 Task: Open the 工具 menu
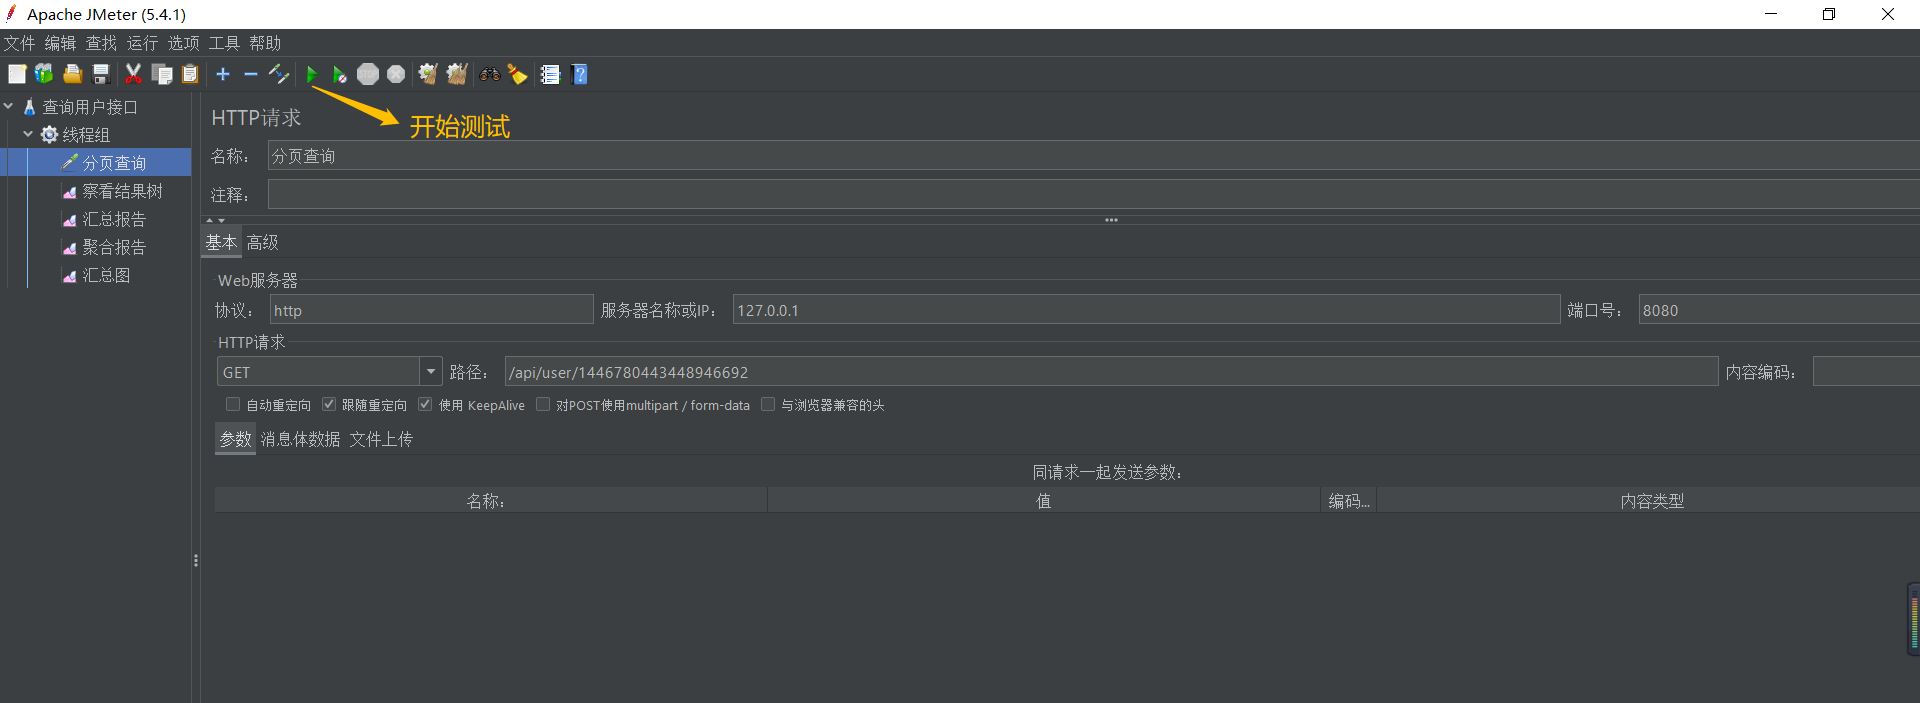point(224,43)
